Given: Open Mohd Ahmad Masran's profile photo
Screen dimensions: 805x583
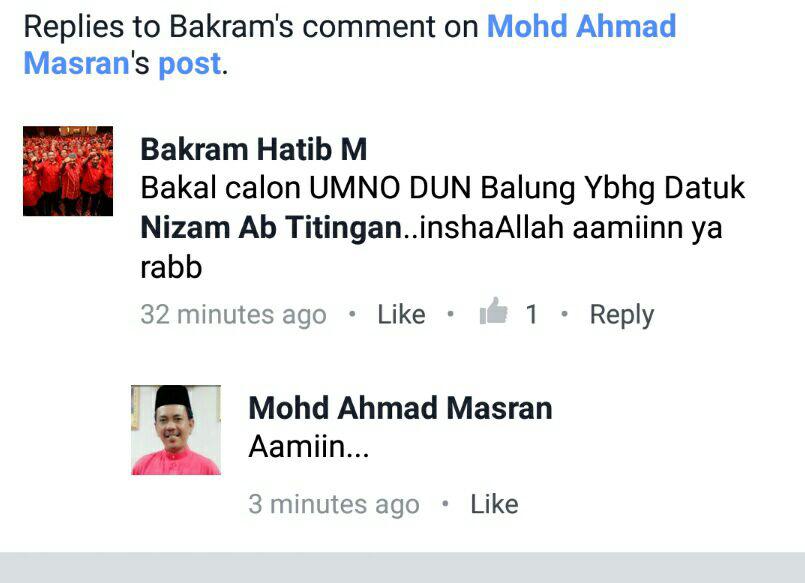Looking at the screenshot, I should [x=176, y=430].
